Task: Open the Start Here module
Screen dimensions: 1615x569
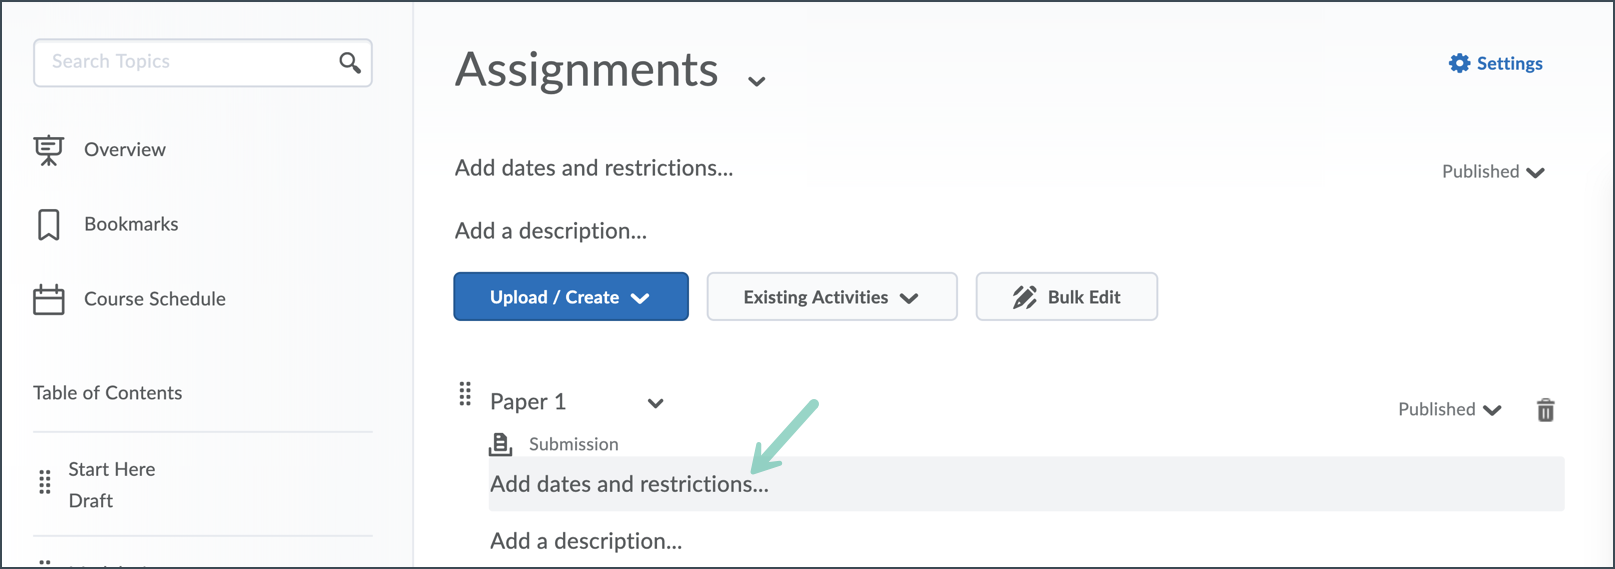Action: (112, 469)
